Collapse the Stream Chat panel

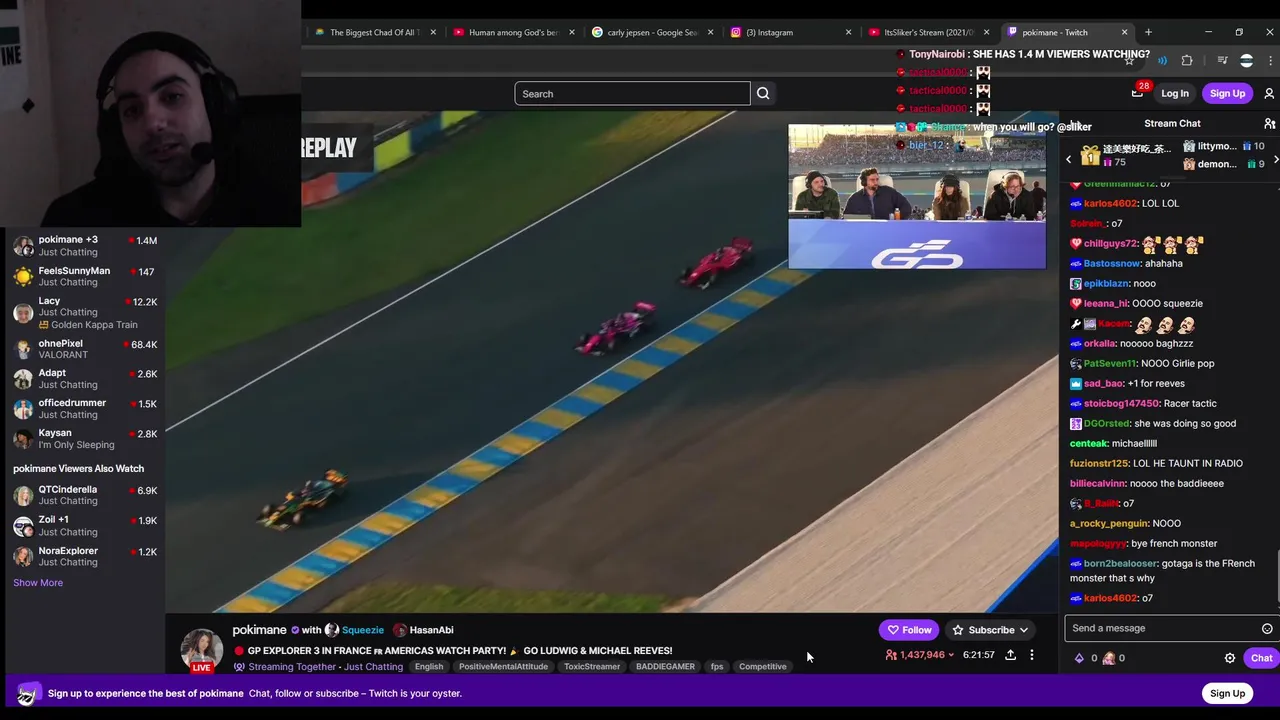(x=1075, y=124)
